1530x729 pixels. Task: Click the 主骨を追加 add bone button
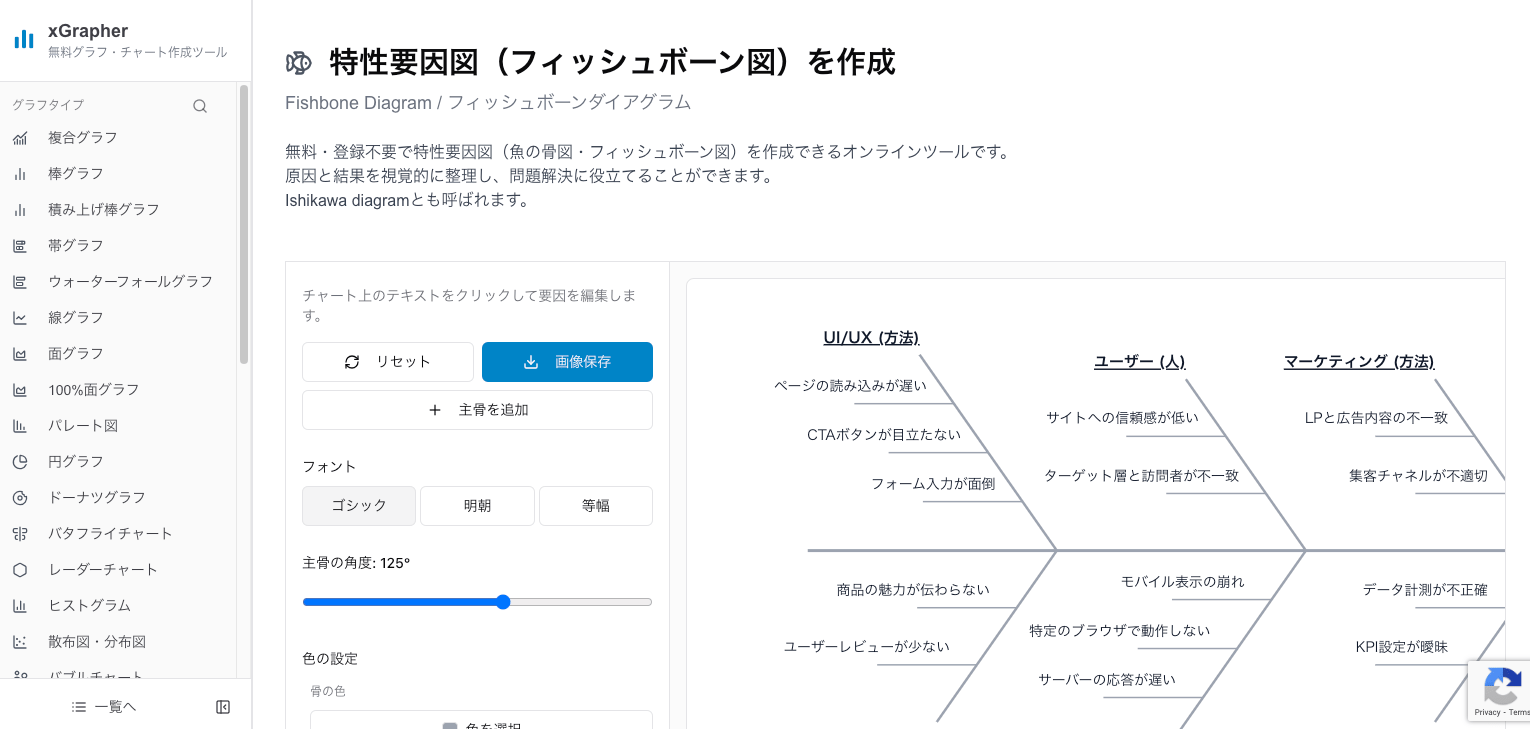[477, 410]
